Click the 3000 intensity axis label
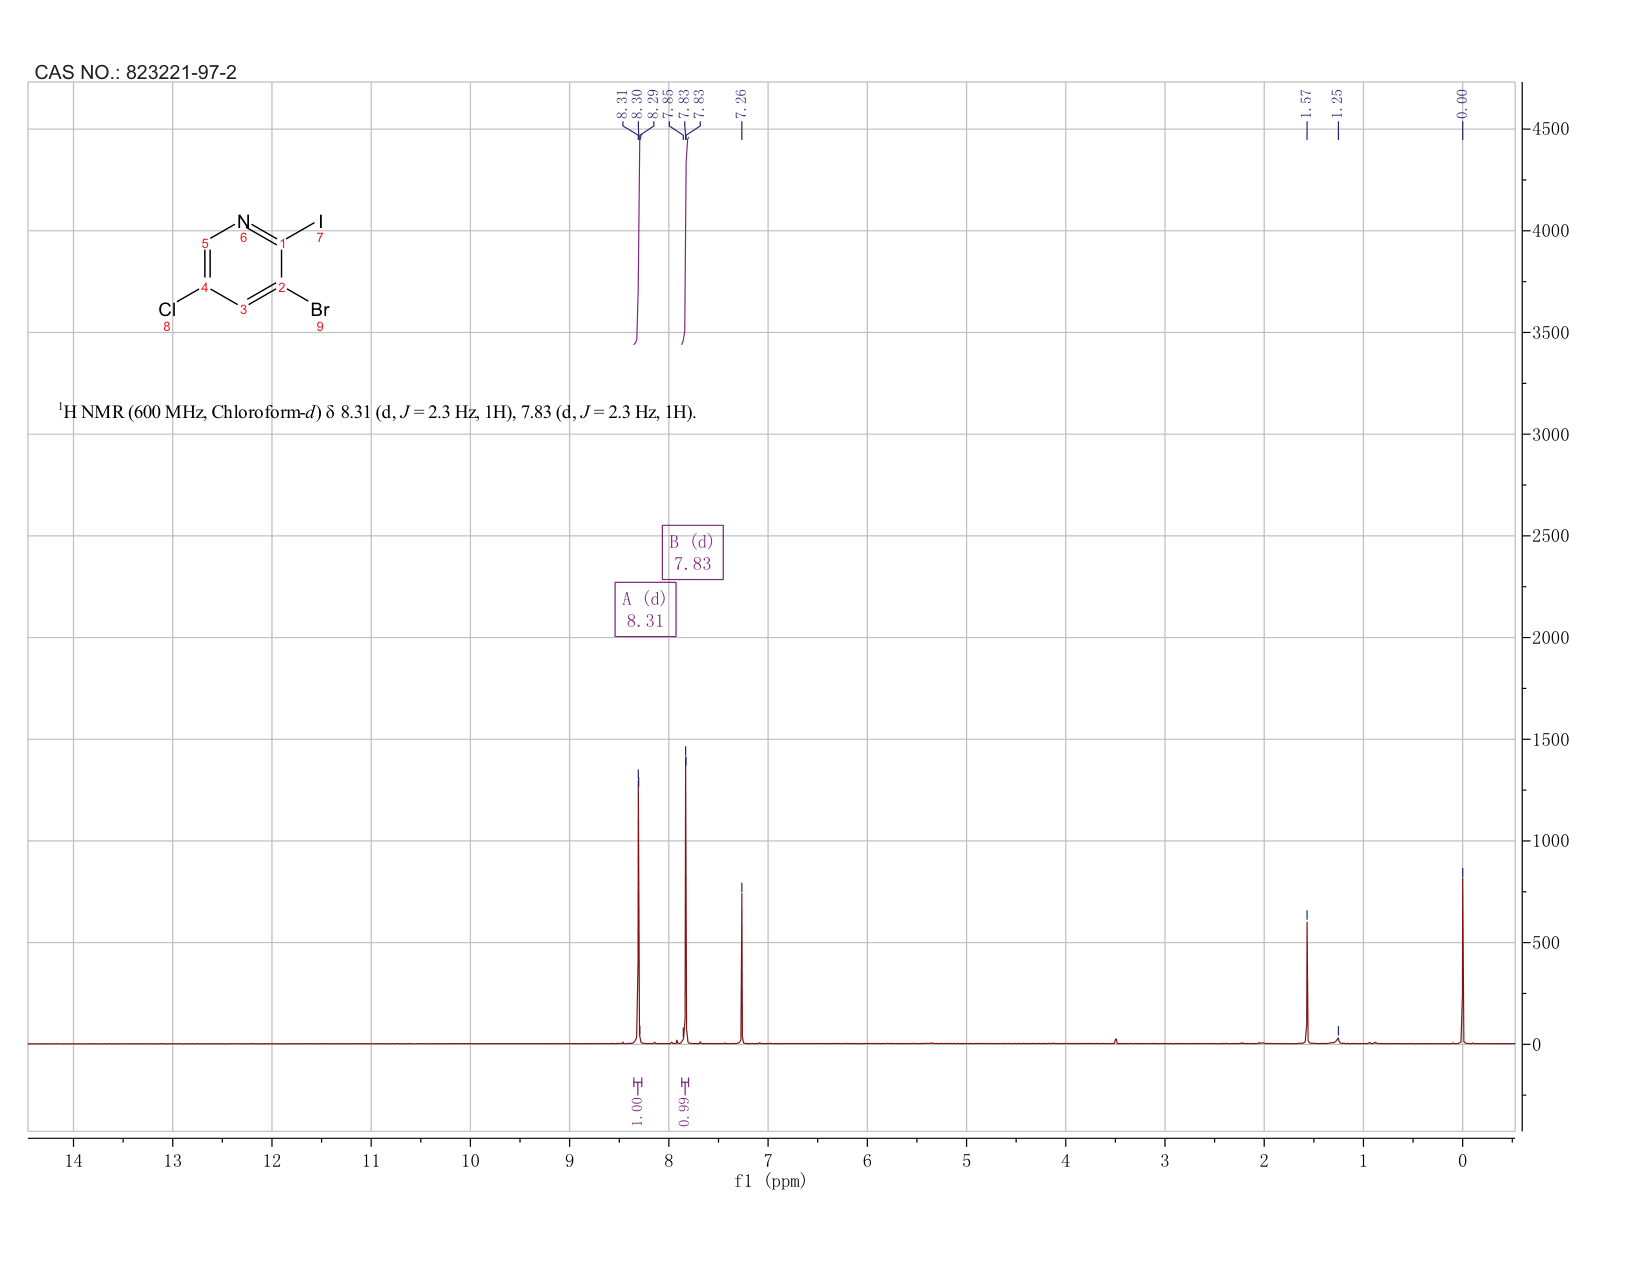The width and height of the screenshot is (1650, 1275). 1549,435
